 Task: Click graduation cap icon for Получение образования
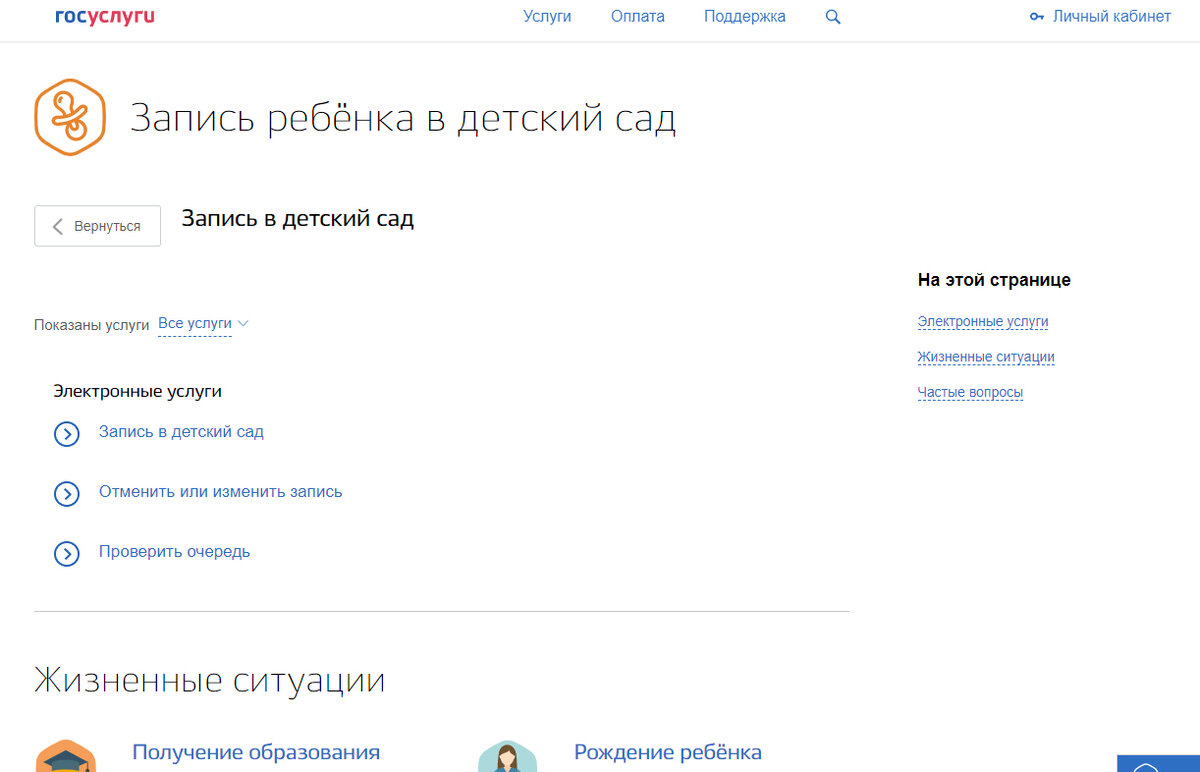66,756
